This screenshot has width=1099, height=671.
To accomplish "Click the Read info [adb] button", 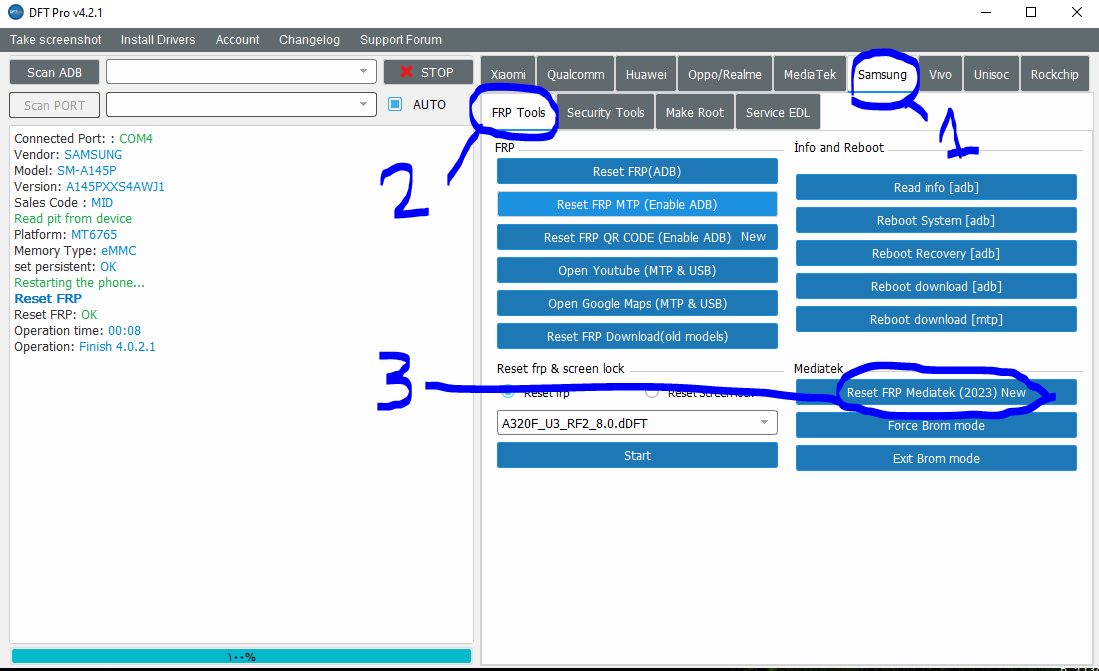I will (936, 187).
